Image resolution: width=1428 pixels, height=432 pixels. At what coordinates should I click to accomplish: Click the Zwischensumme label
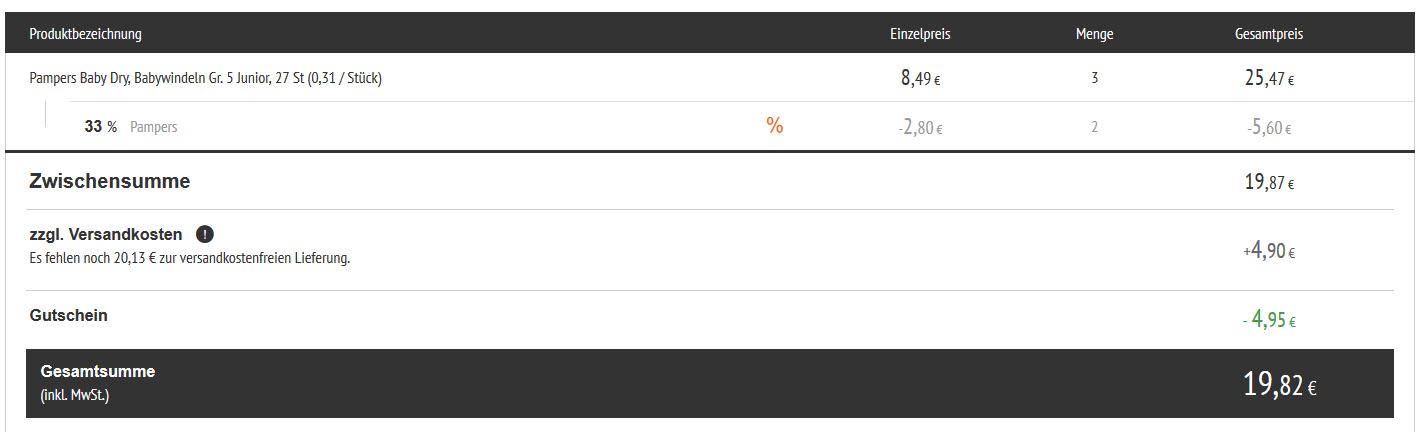tap(110, 182)
